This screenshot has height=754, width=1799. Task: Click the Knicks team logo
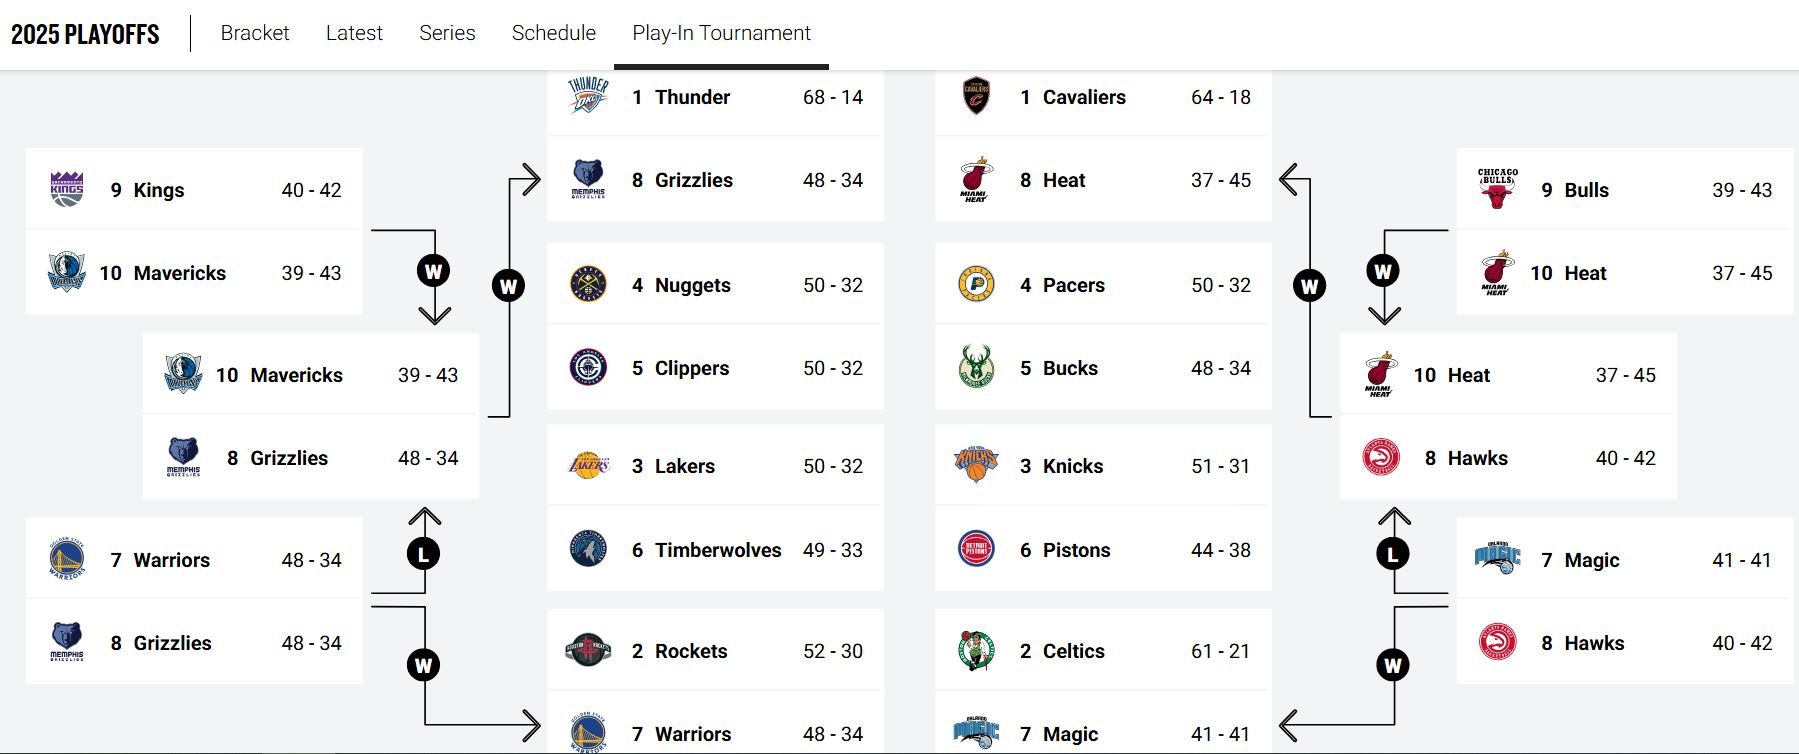click(x=976, y=465)
